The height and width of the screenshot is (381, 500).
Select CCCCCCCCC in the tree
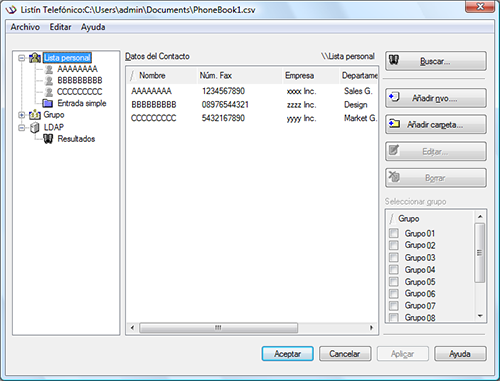click(80, 92)
